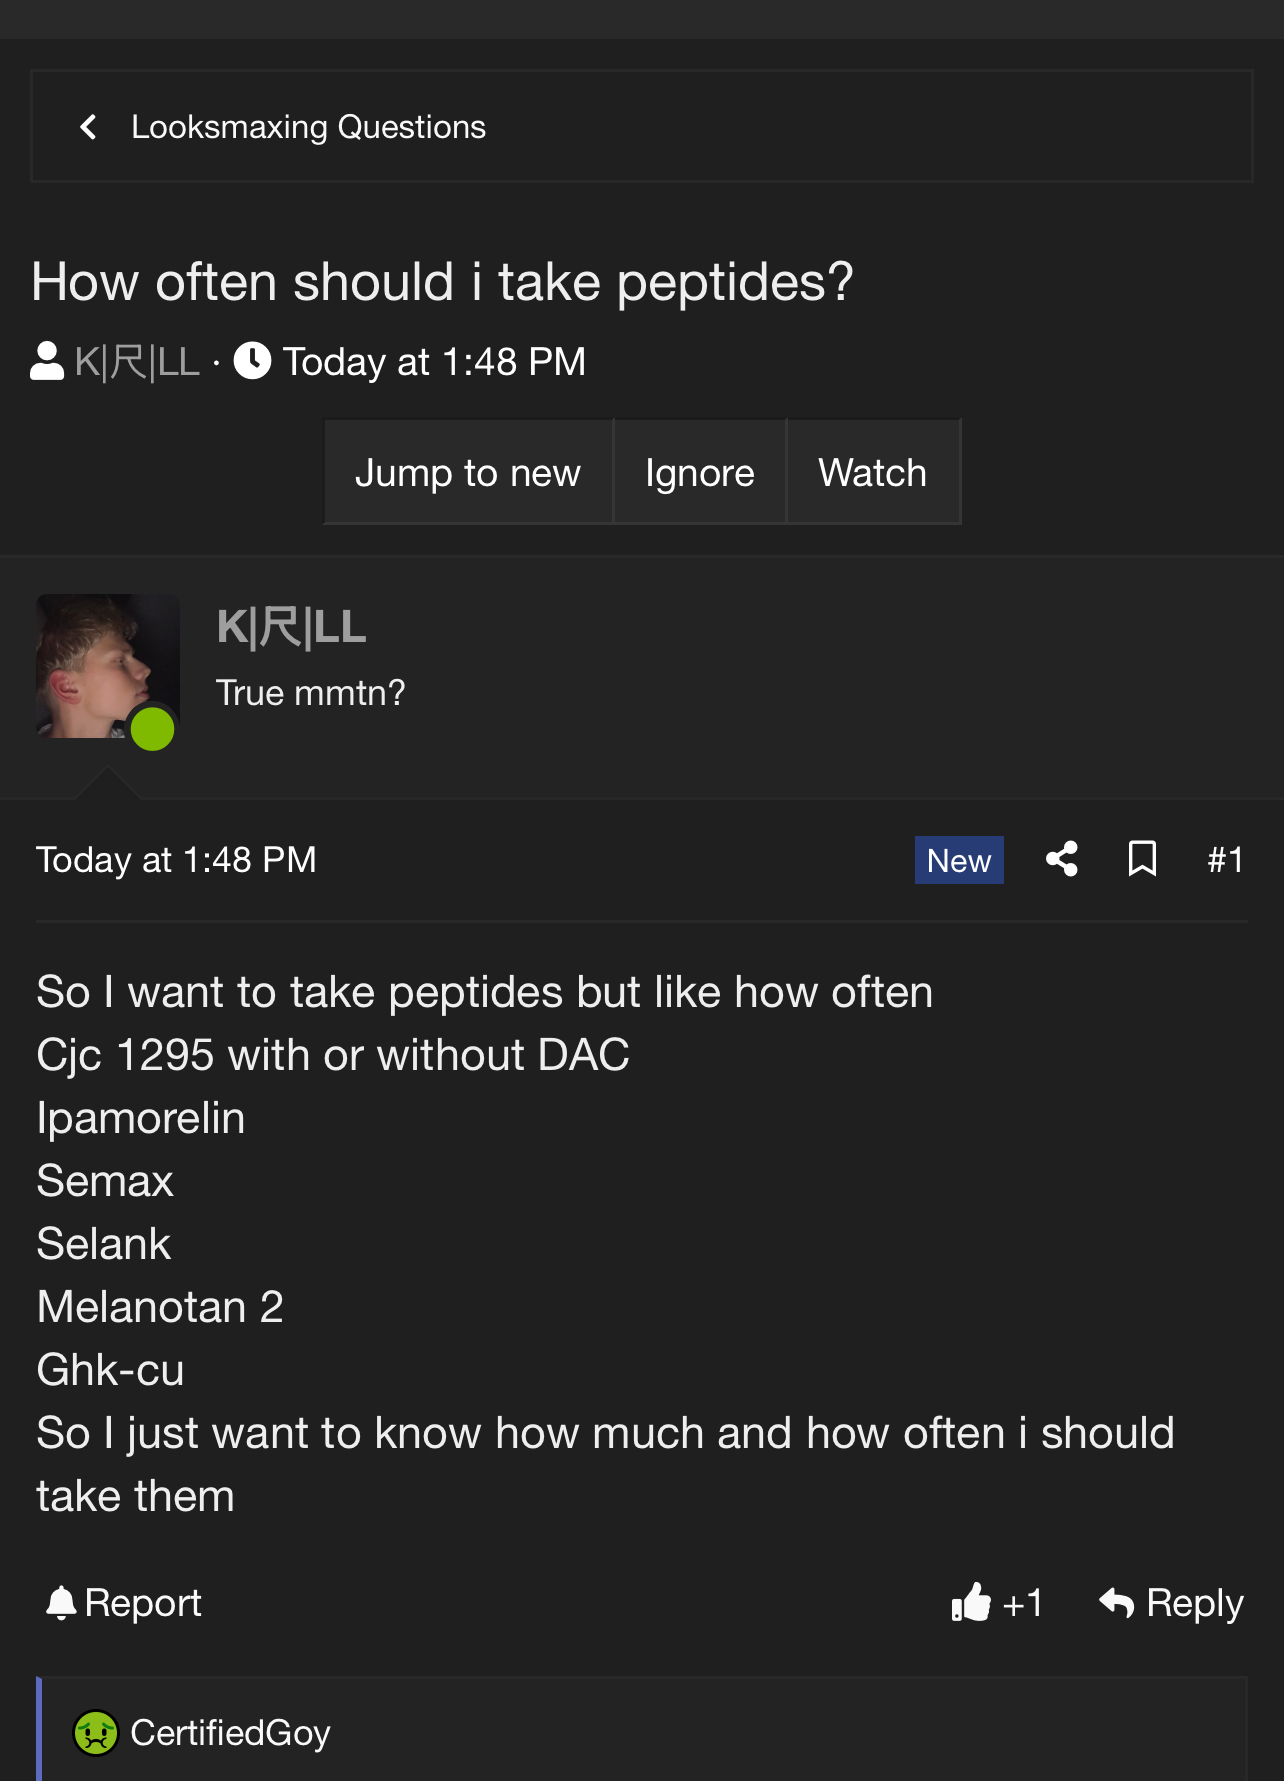The height and width of the screenshot is (1781, 1284).
Task: Open K|R|LL's profile avatar
Action: (107, 666)
